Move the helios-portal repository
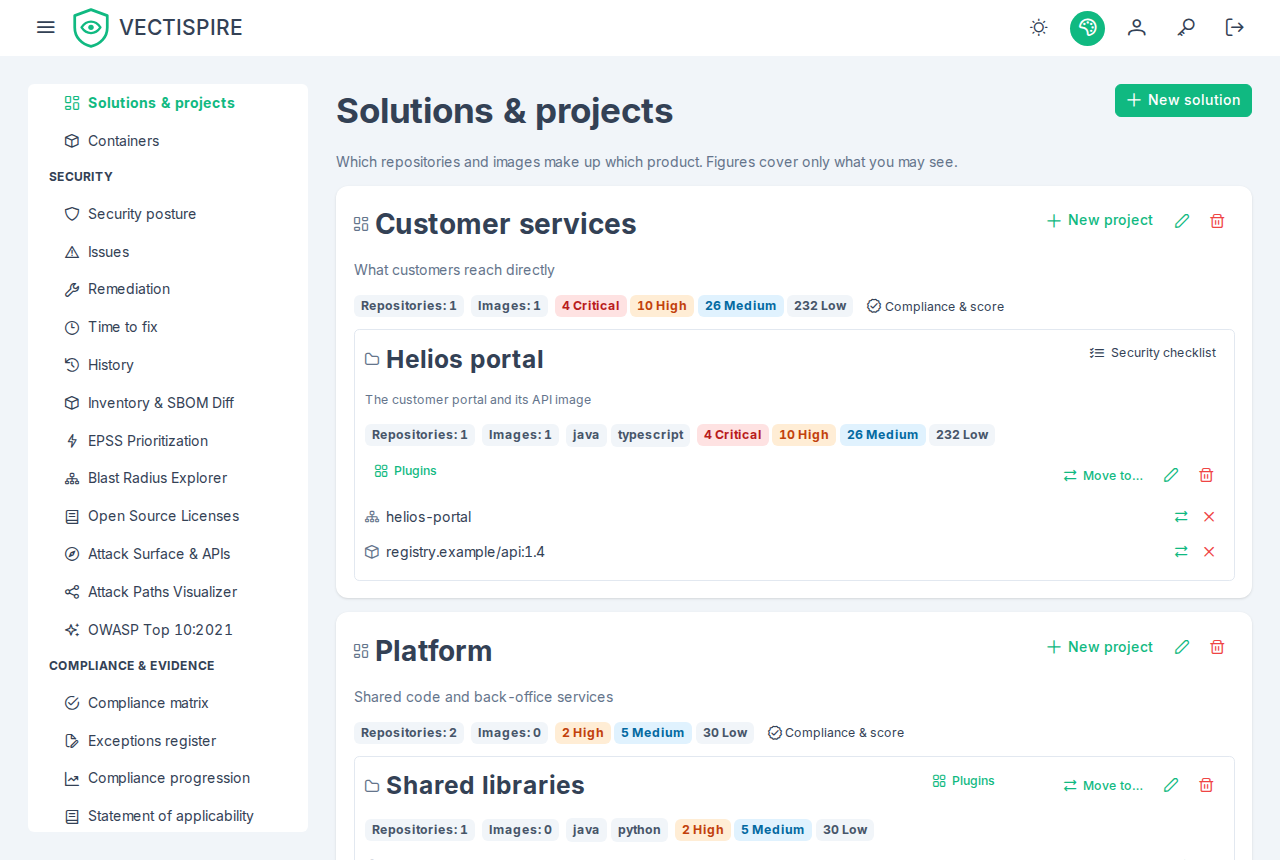 1181,517
